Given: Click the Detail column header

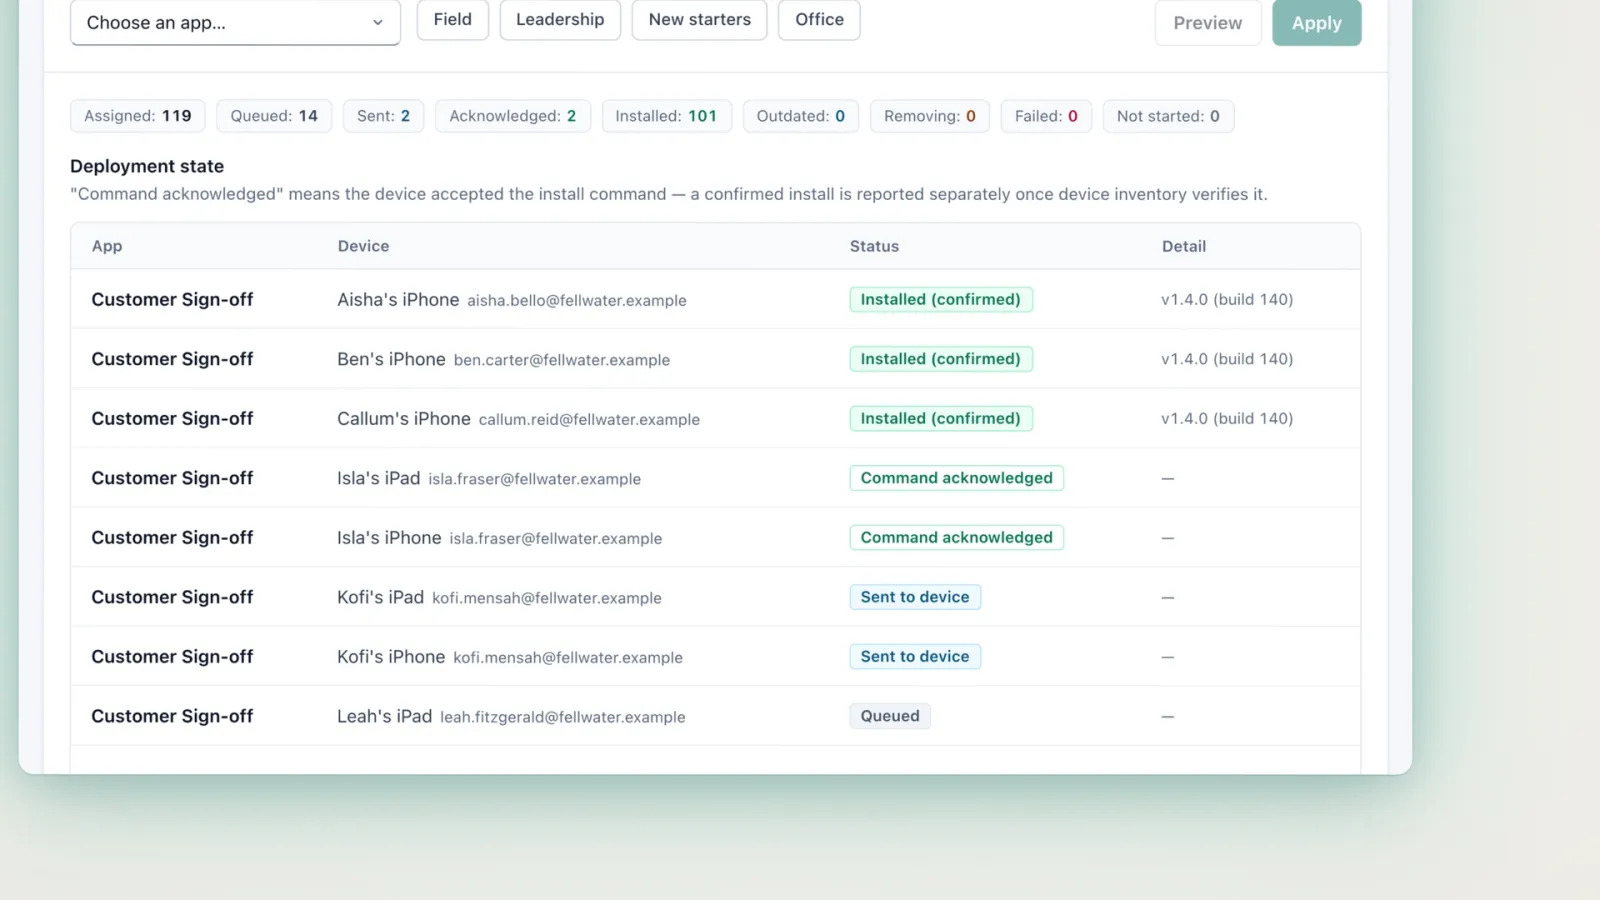Looking at the screenshot, I should point(1184,246).
